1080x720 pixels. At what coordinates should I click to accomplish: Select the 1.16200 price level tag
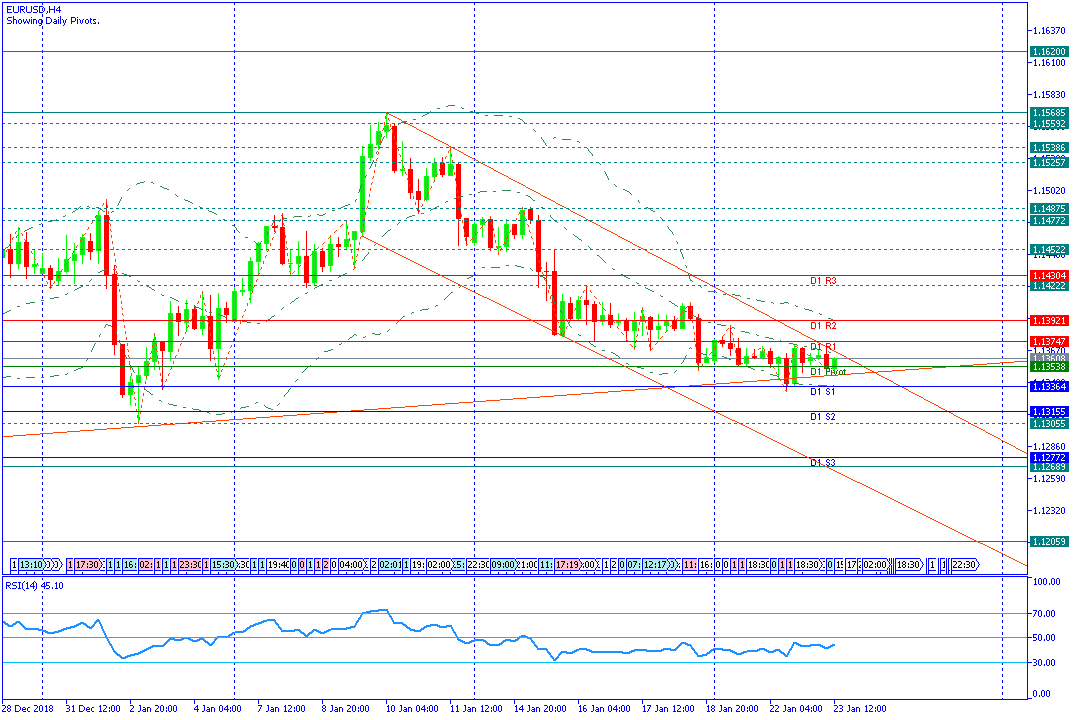1049,51
